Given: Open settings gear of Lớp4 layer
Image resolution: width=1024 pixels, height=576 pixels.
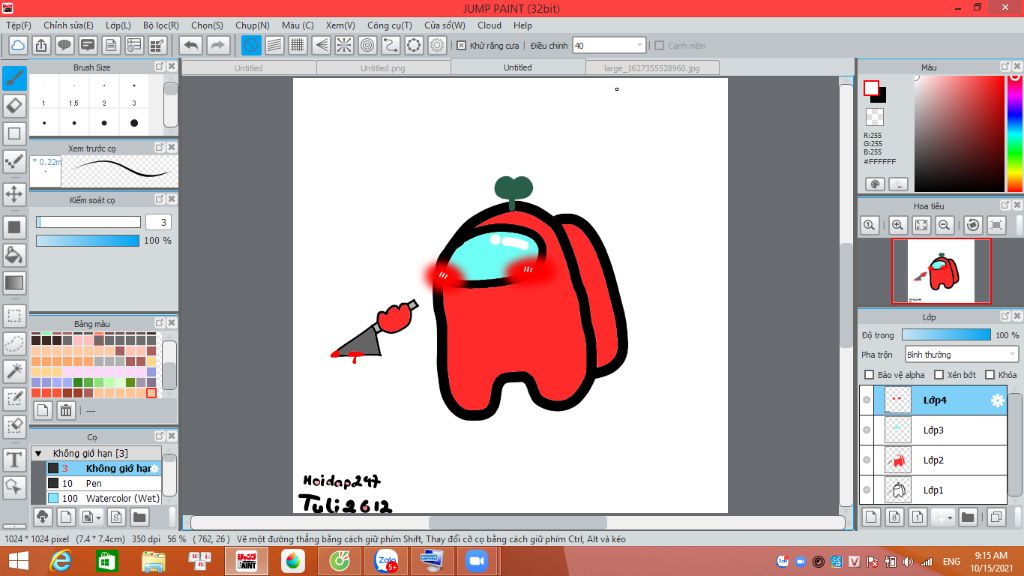Looking at the screenshot, I should click(997, 400).
